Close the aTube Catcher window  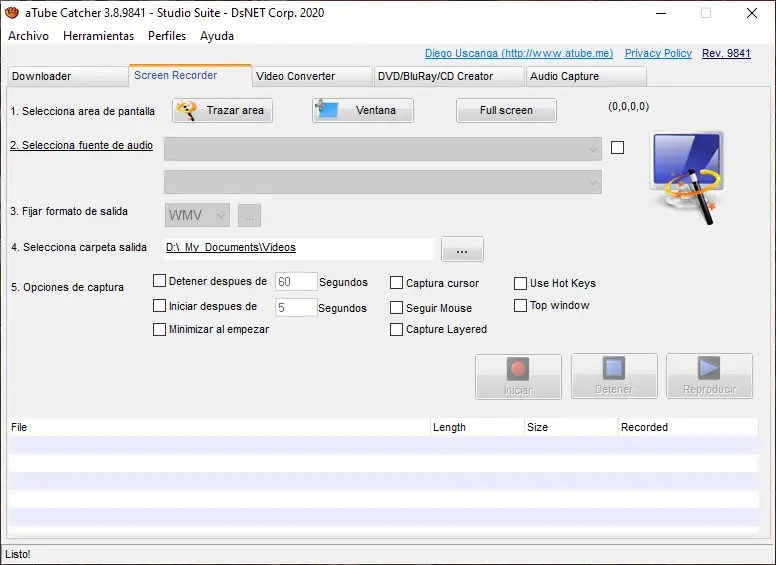752,13
